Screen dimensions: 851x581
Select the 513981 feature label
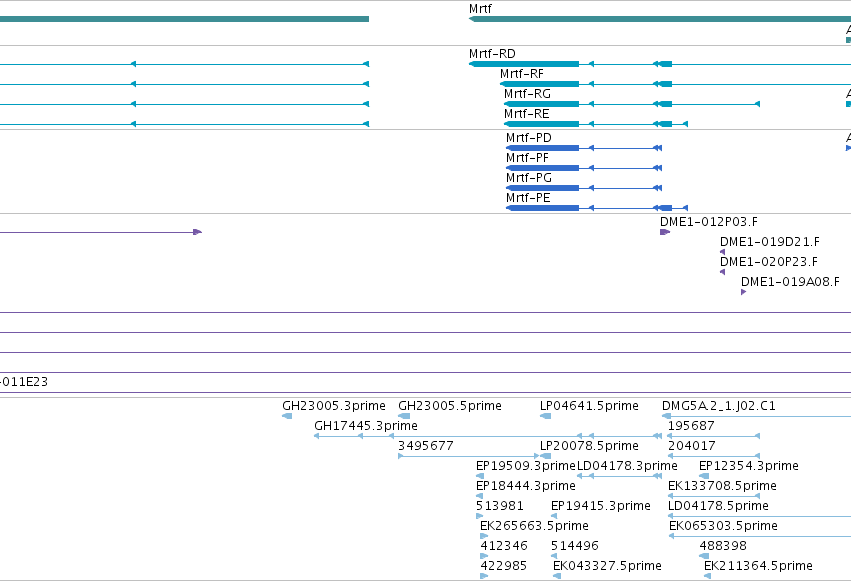(x=499, y=506)
